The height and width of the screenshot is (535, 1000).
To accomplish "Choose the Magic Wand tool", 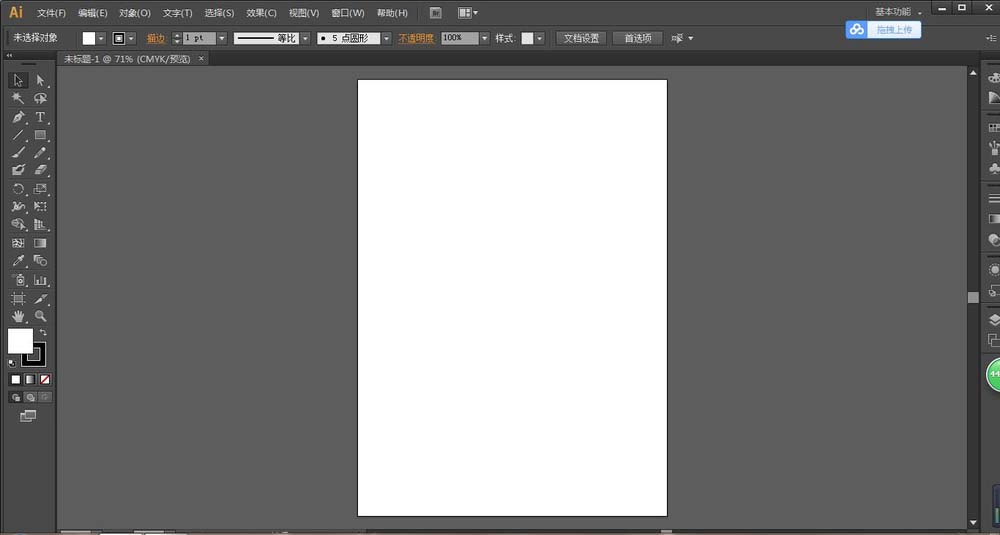I will point(18,99).
